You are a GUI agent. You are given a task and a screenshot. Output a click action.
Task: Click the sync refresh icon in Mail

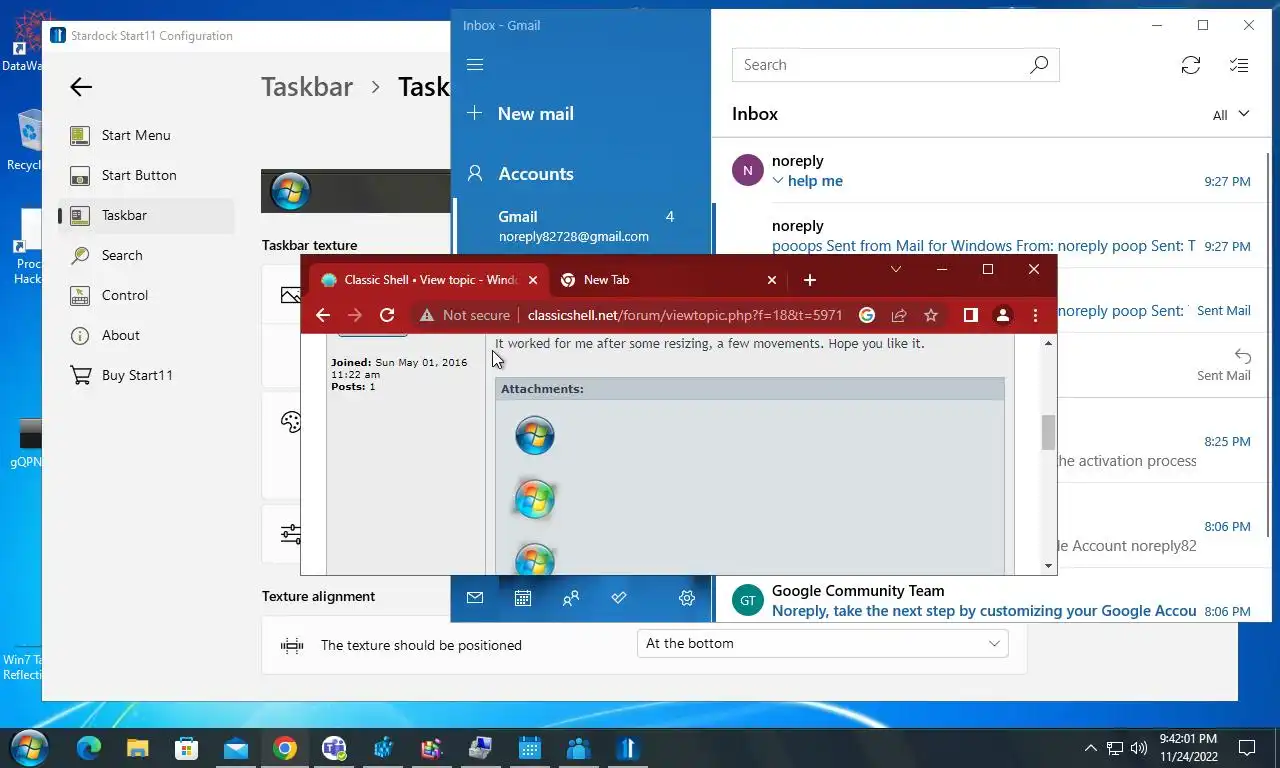tap(1190, 65)
